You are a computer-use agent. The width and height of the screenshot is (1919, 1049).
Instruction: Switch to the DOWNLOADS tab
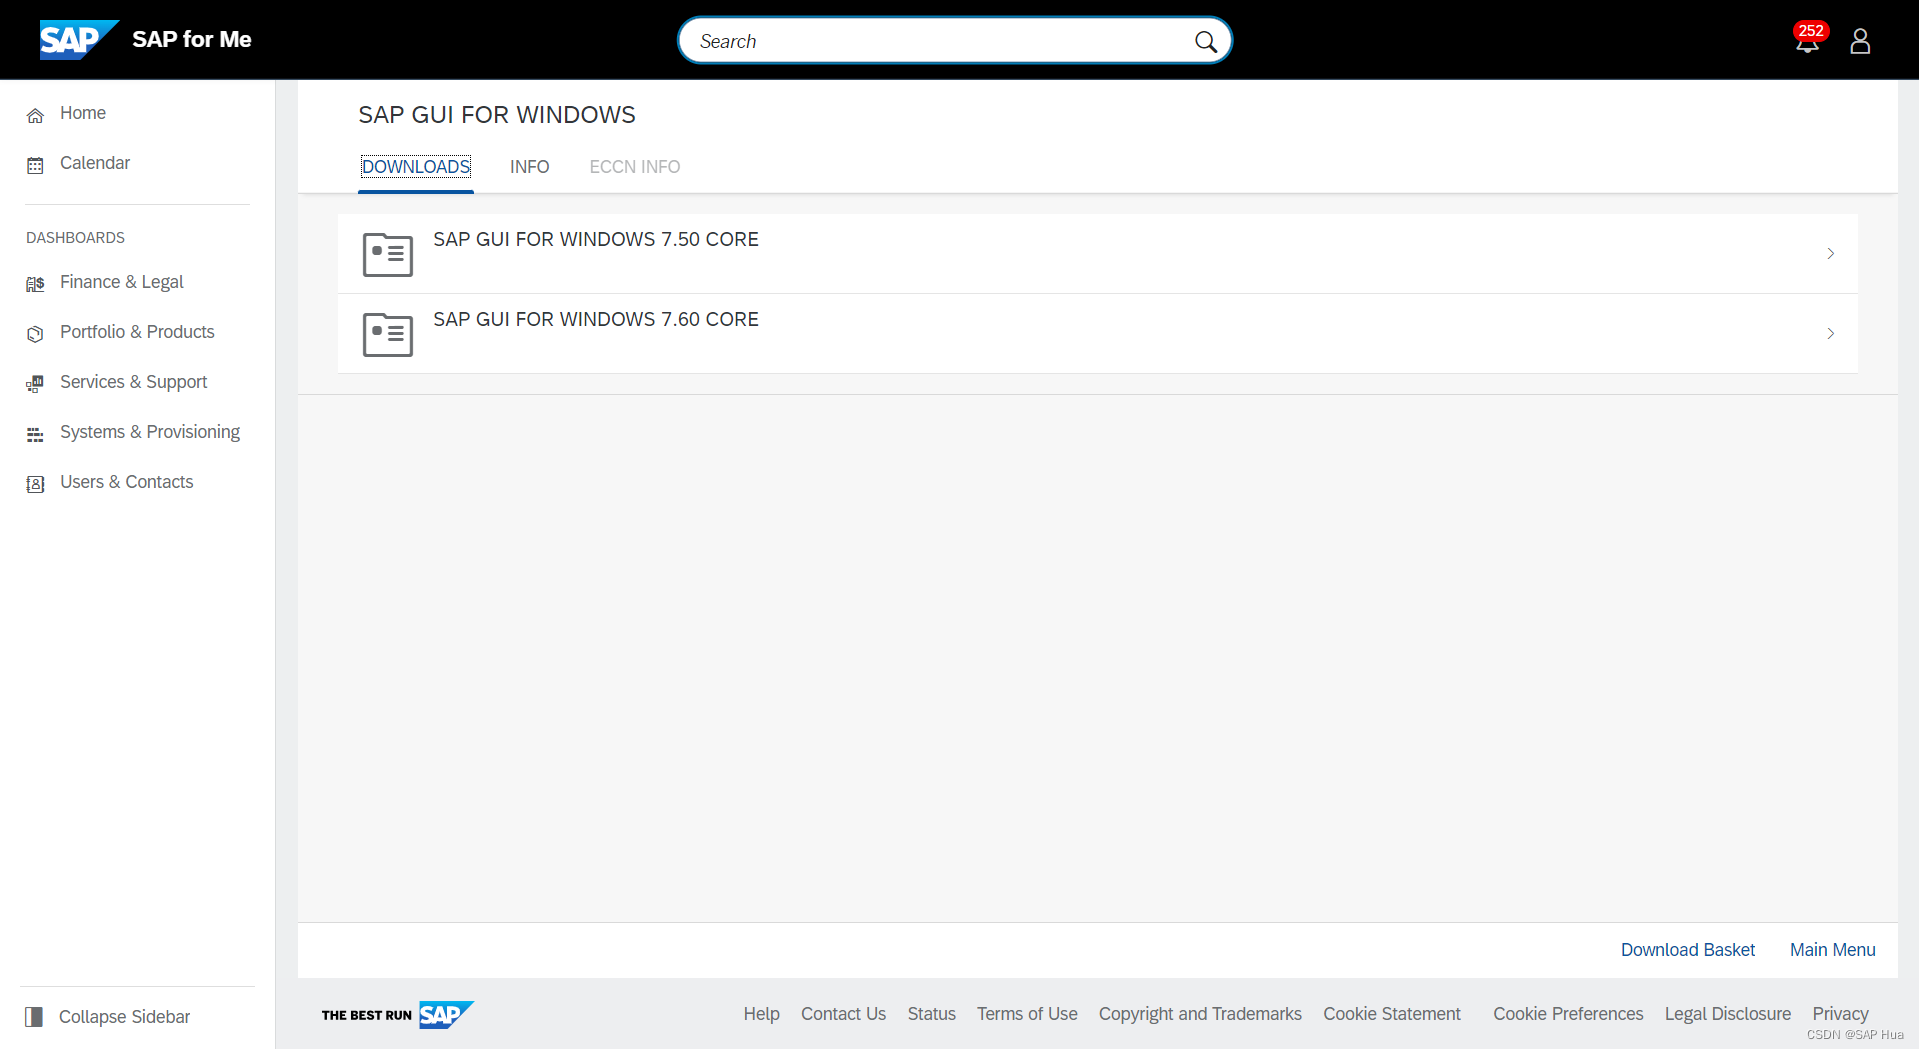click(x=416, y=167)
